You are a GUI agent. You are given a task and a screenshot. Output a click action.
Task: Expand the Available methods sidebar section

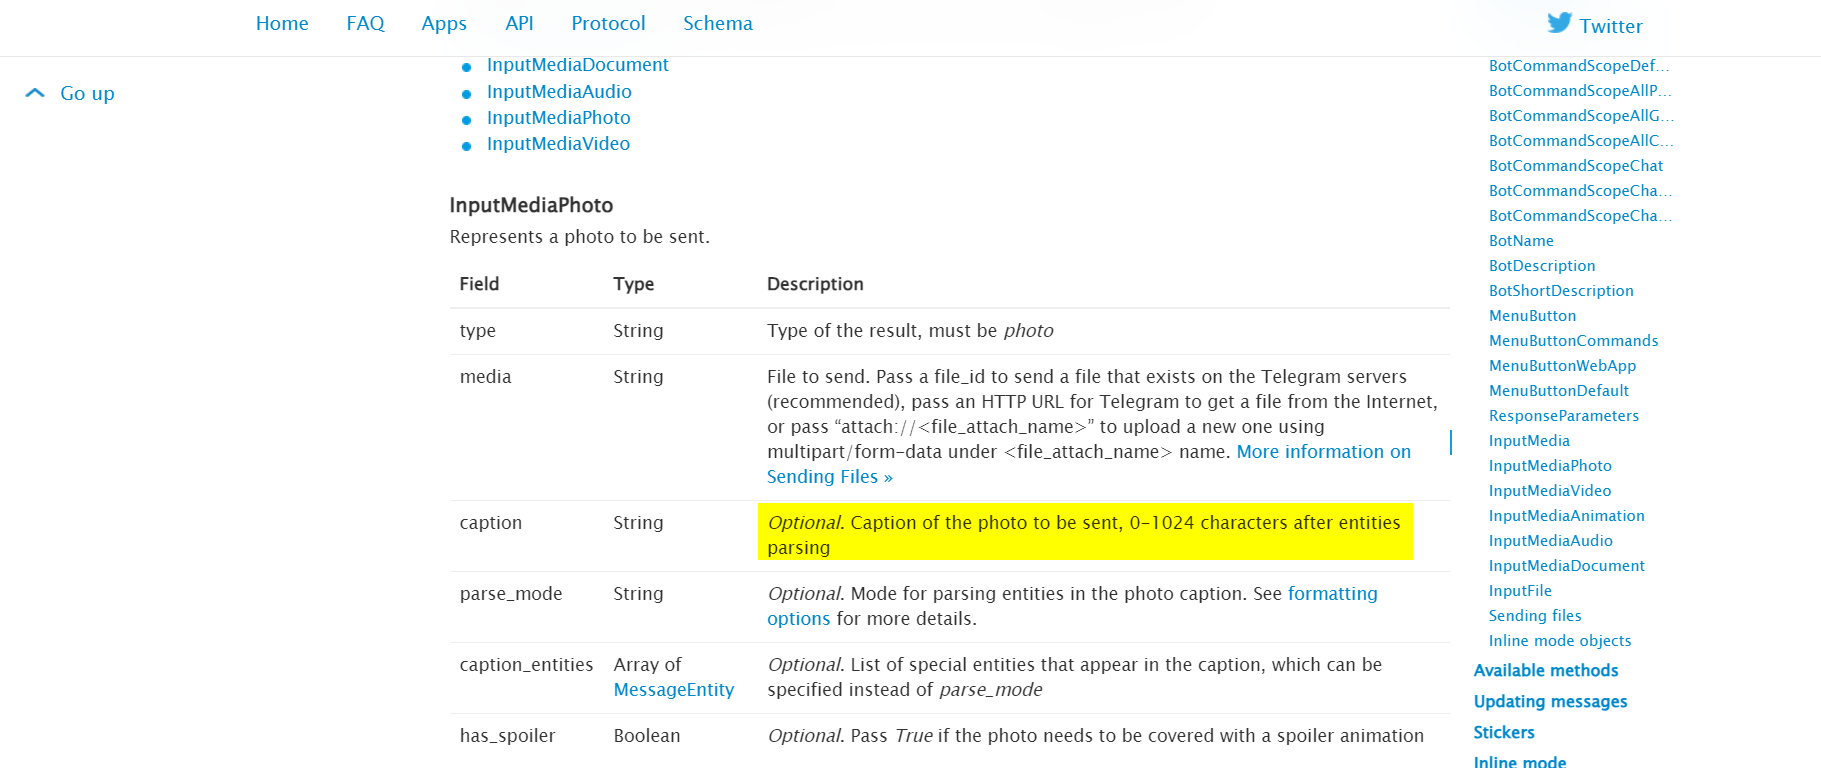tap(1546, 671)
